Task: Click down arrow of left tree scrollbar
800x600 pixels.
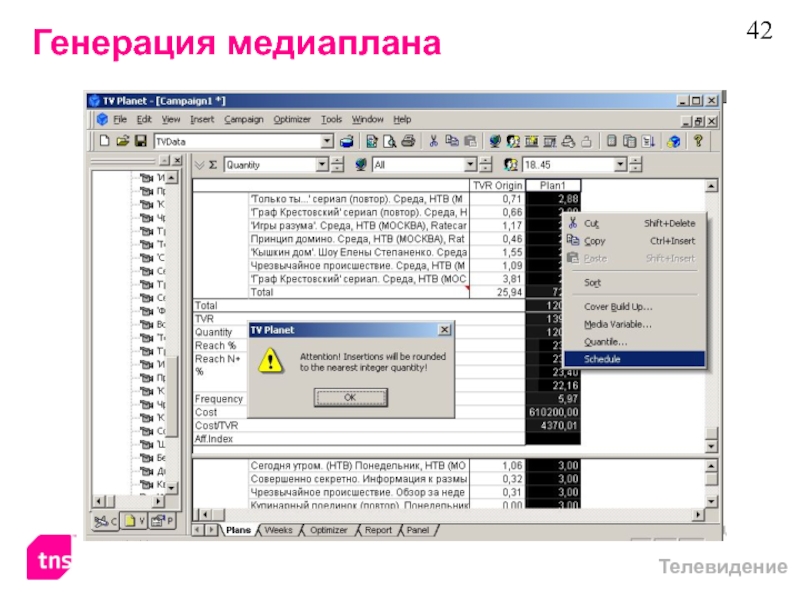Action: pos(171,488)
